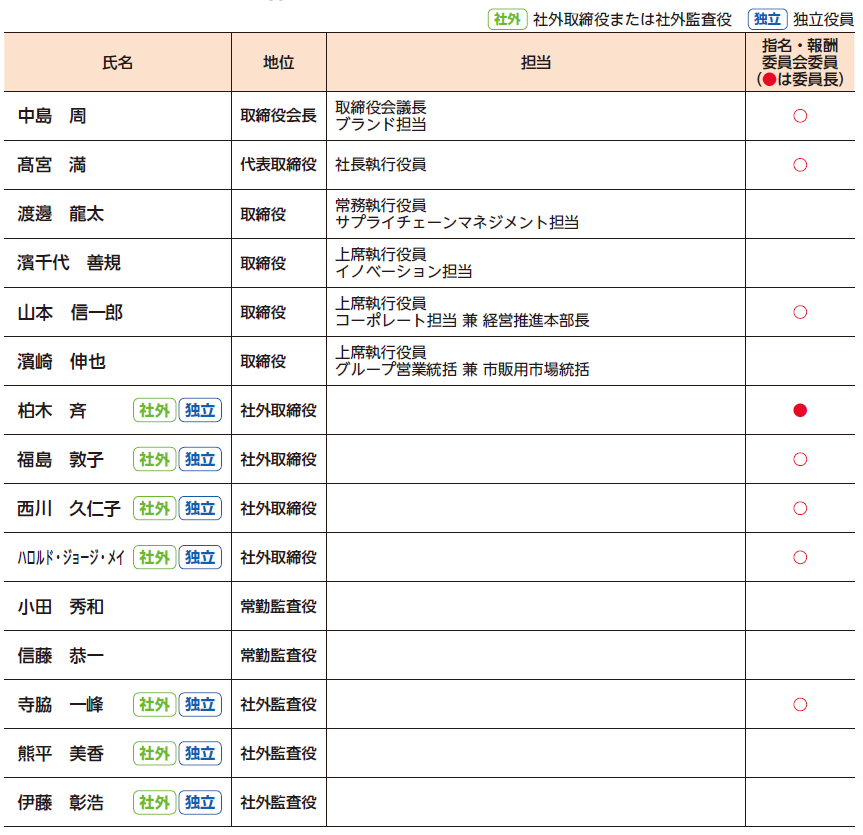
Task: Click the 独立 badge beside 伊藤 彰浩
Action: (200, 803)
